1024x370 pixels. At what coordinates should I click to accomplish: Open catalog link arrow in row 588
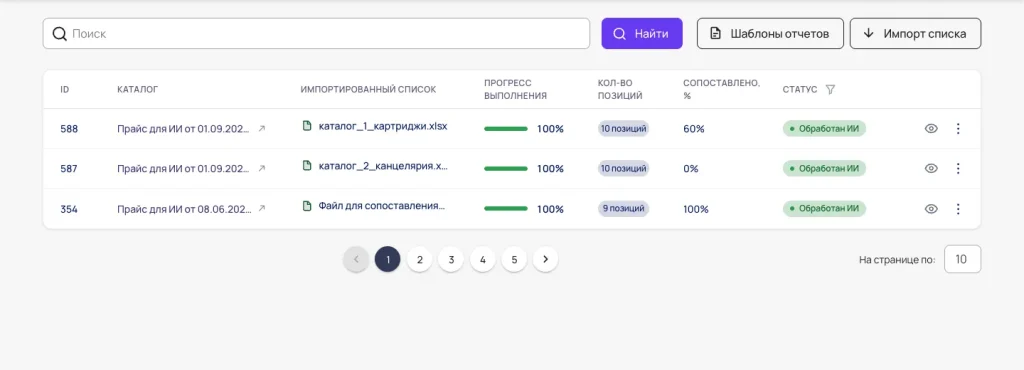[262, 129]
